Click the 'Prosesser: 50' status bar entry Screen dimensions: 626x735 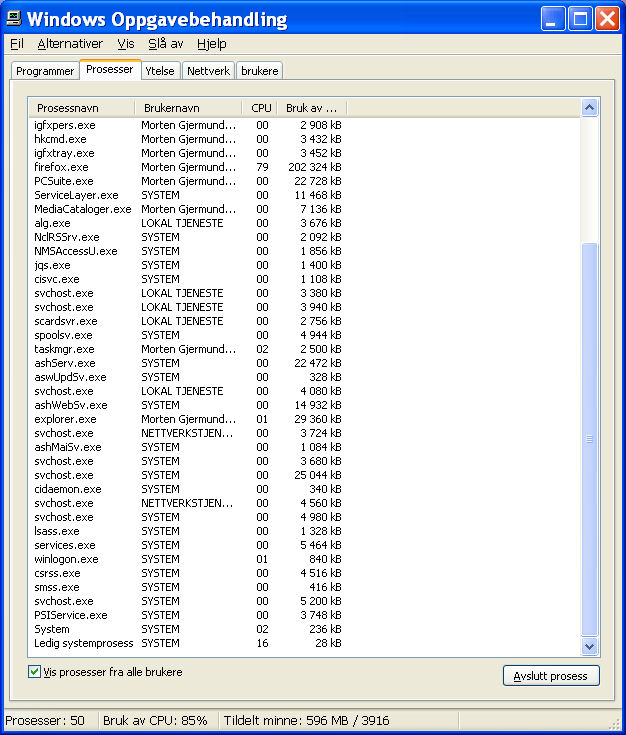coord(45,720)
